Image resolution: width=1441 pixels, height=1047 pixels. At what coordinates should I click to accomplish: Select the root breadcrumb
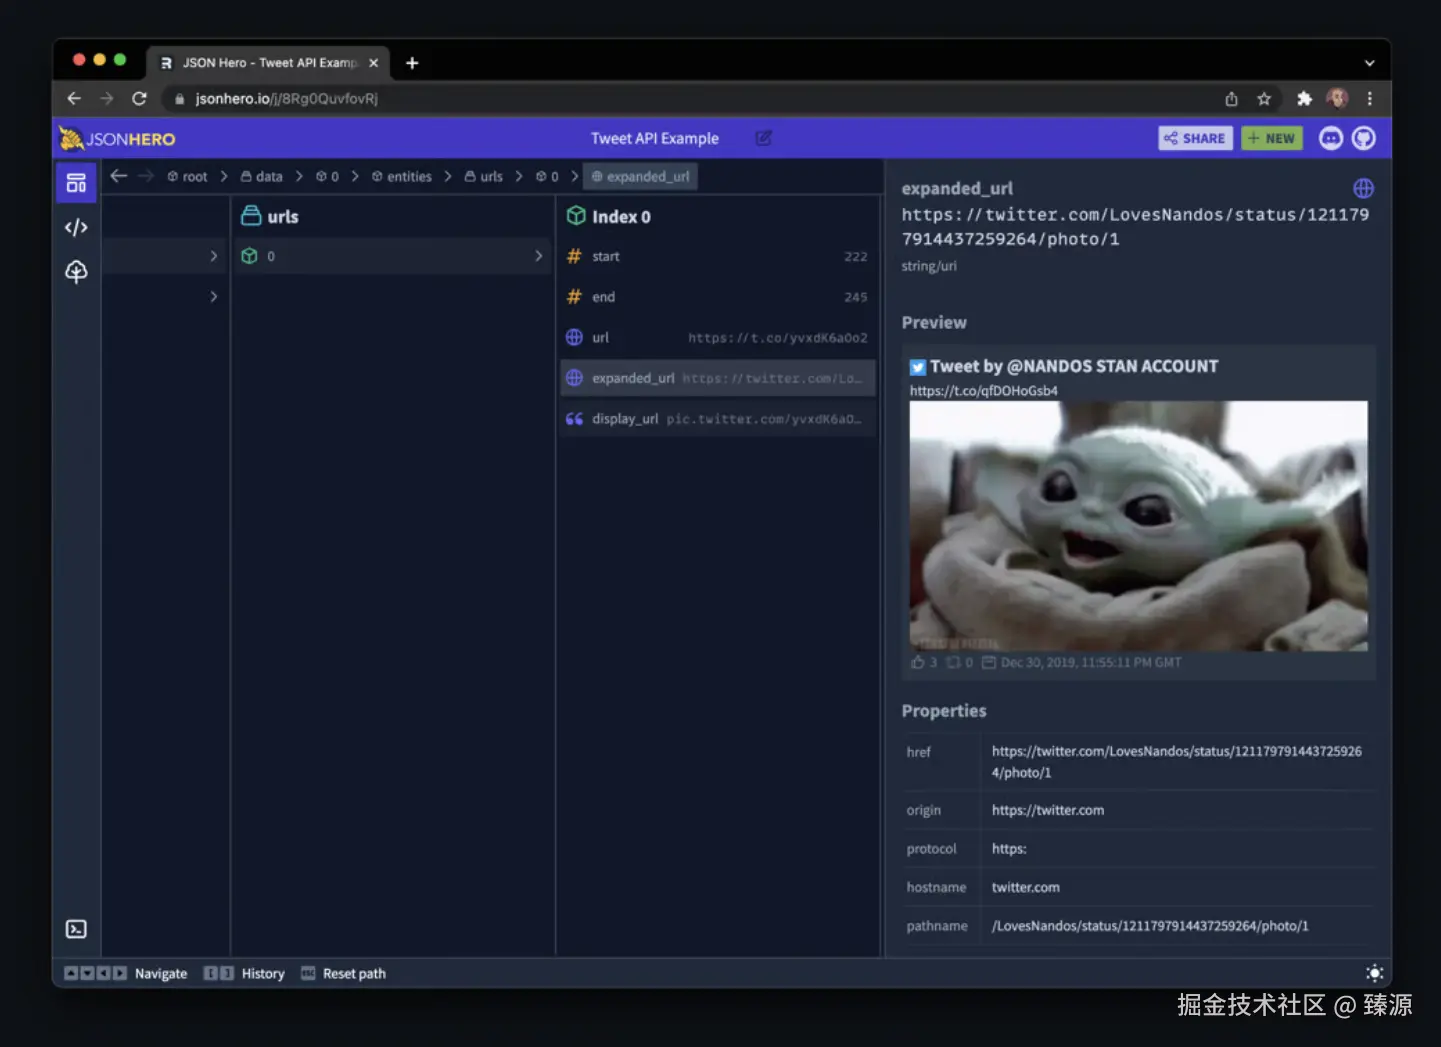point(187,176)
